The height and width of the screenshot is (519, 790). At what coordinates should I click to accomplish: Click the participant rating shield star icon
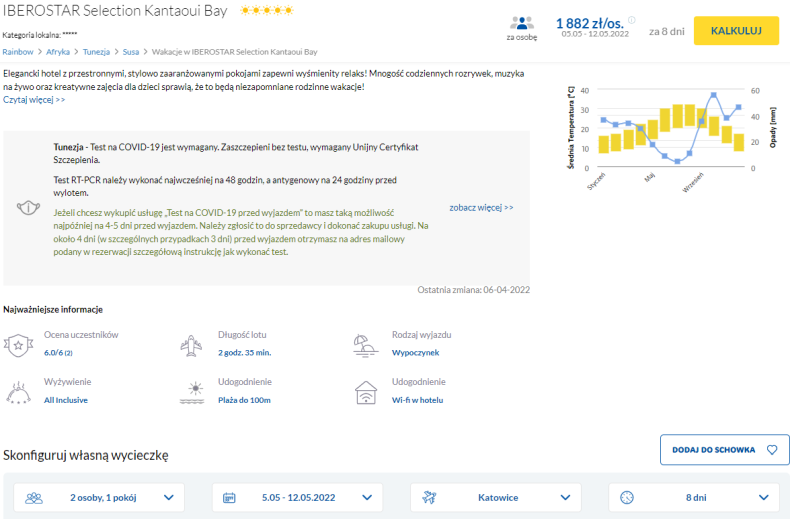pyautogui.click(x=18, y=345)
